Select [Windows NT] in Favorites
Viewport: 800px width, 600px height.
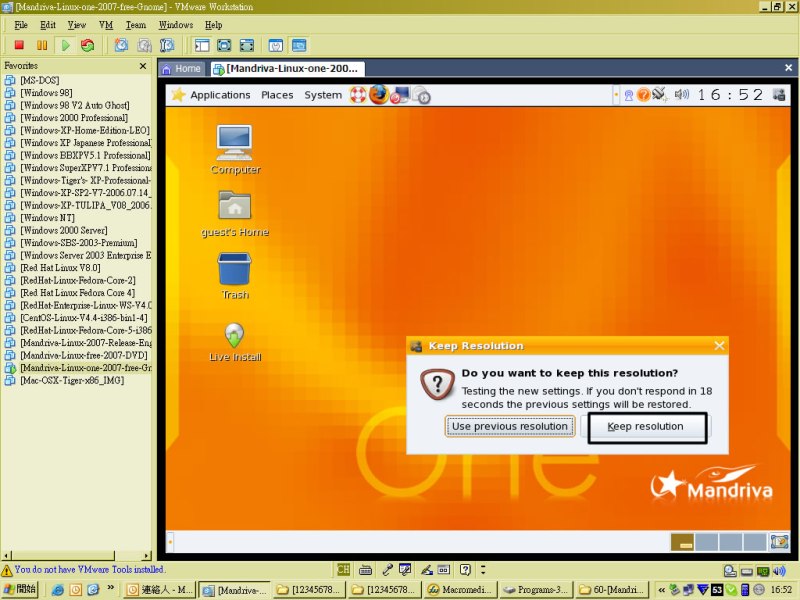pyautogui.click(x=47, y=218)
